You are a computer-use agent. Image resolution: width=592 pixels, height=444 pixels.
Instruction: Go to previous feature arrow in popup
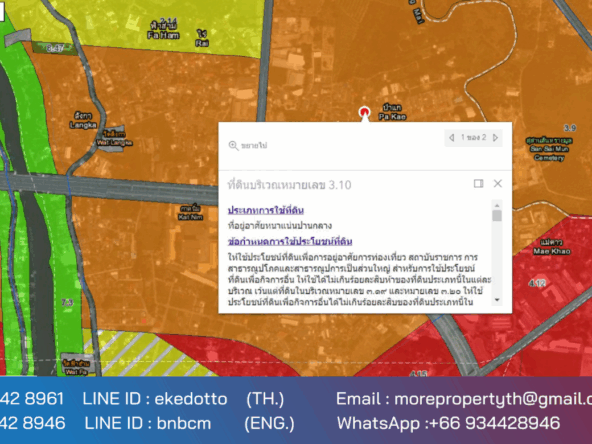point(452,138)
